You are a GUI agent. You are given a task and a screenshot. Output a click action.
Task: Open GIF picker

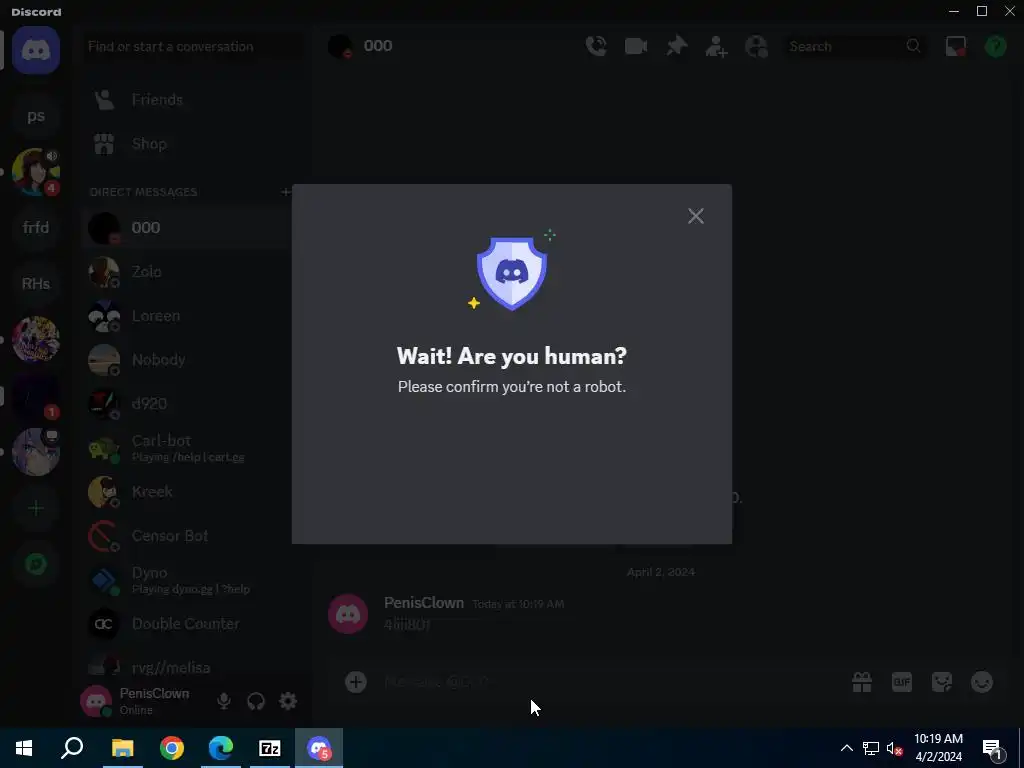(x=902, y=682)
